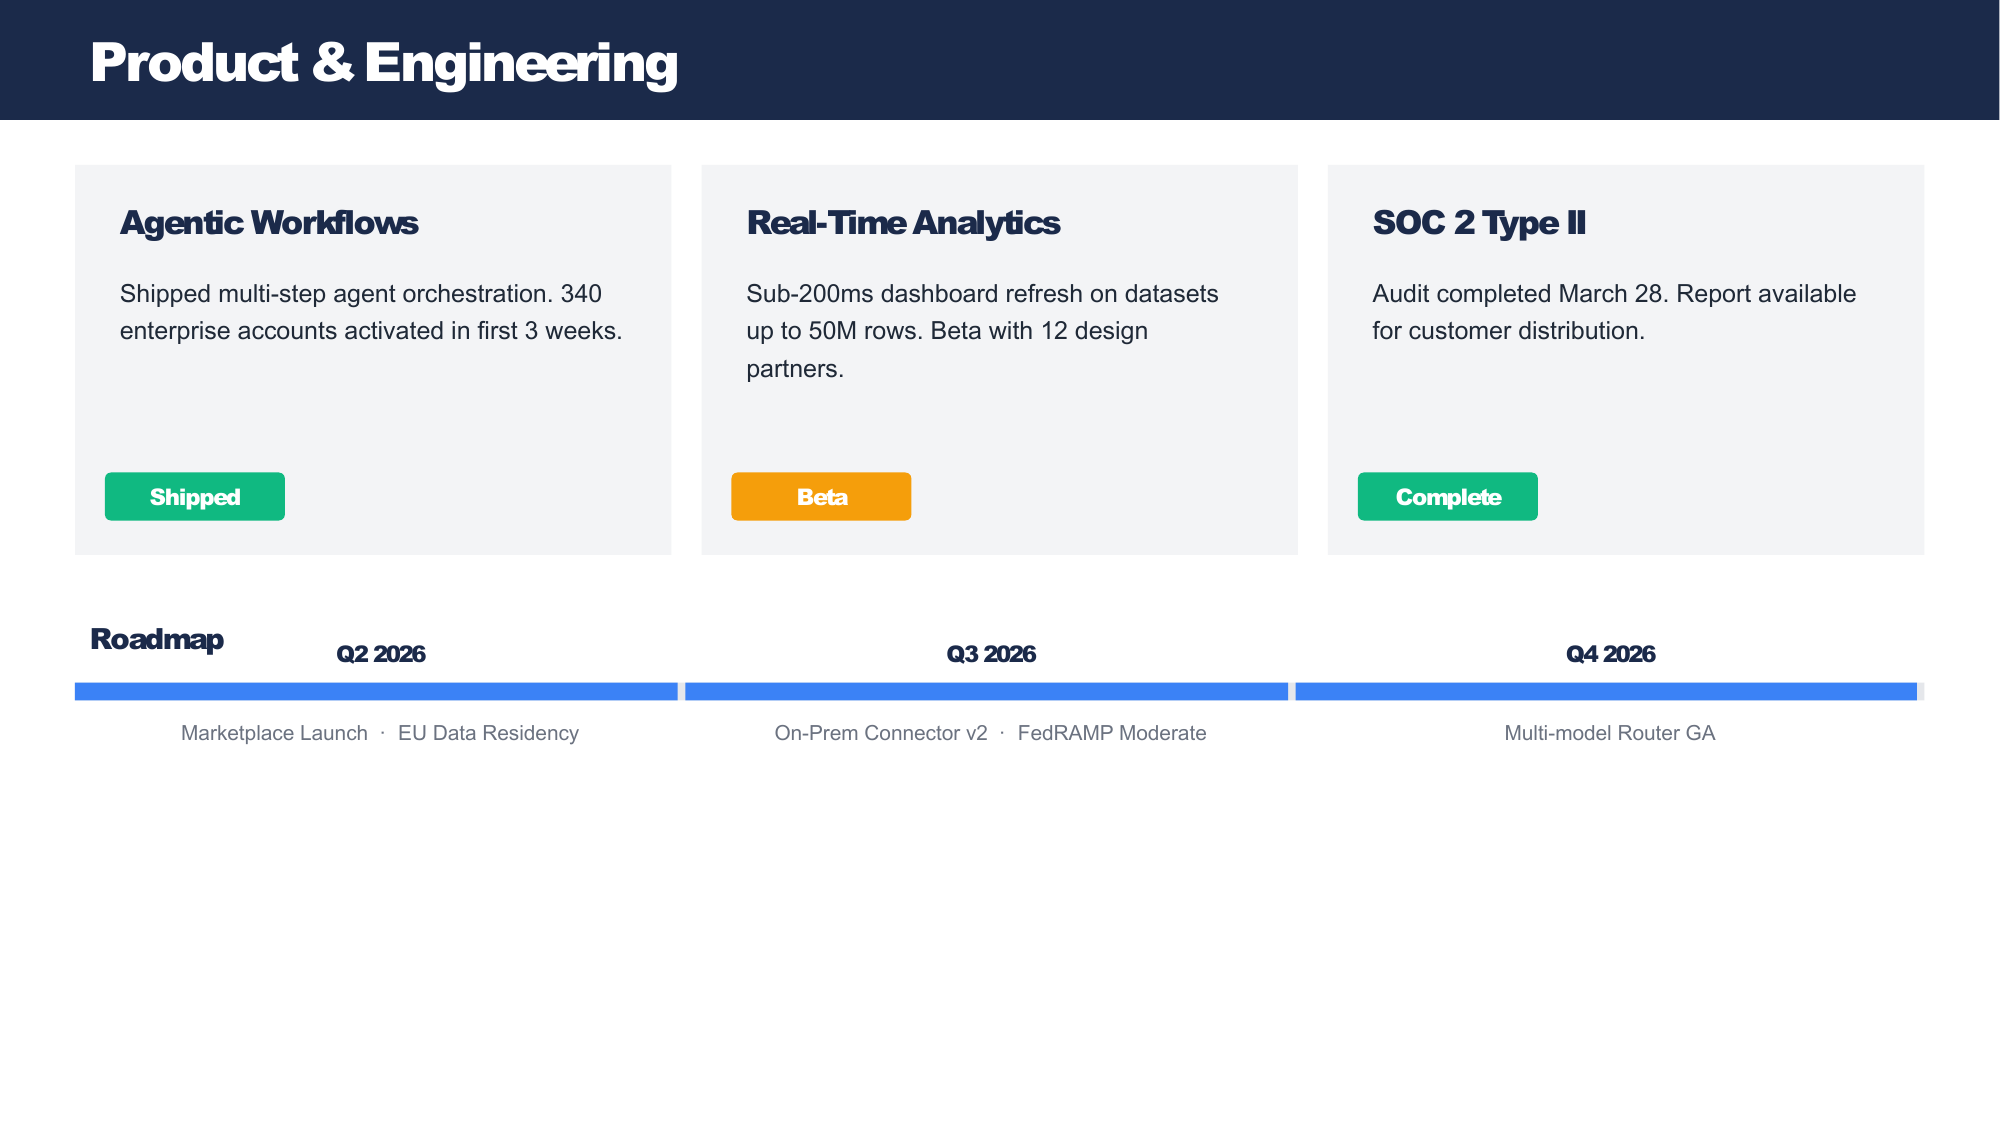Viewport: 2001px width, 1125px height.
Task: Click the blue Q4 2026 roadmap bar
Action: click(1606, 691)
